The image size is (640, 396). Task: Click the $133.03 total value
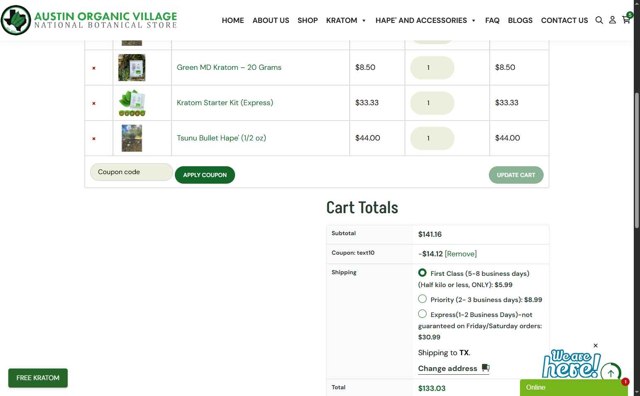(431, 388)
